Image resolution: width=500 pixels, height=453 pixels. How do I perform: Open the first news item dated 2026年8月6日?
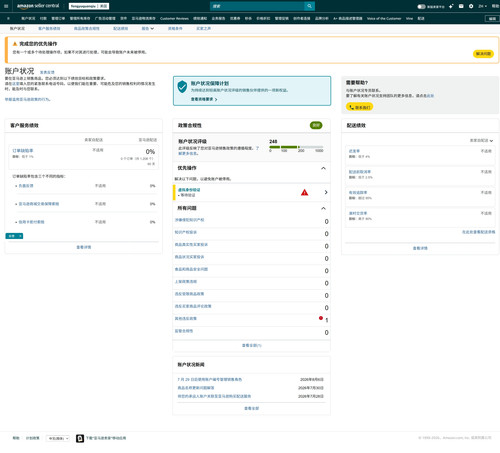point(210,379)
